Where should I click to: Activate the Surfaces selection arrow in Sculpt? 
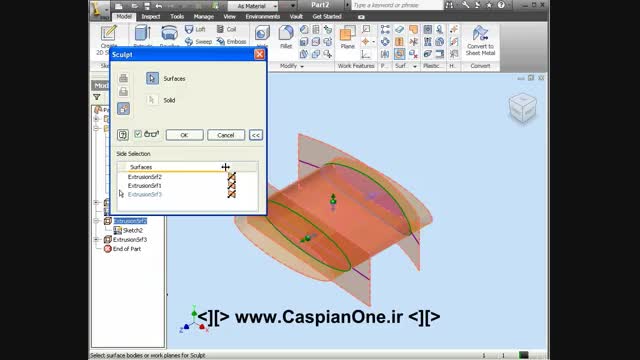coord(152,78)
